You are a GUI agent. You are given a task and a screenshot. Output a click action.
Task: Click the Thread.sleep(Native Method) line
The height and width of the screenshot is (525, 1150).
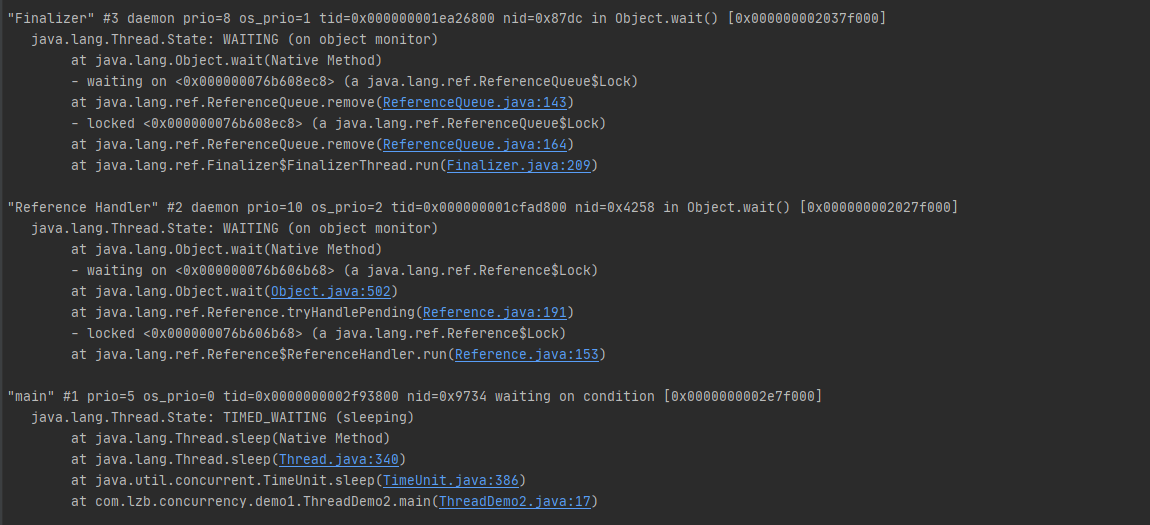pyautogui.click(x=230, y=438)
